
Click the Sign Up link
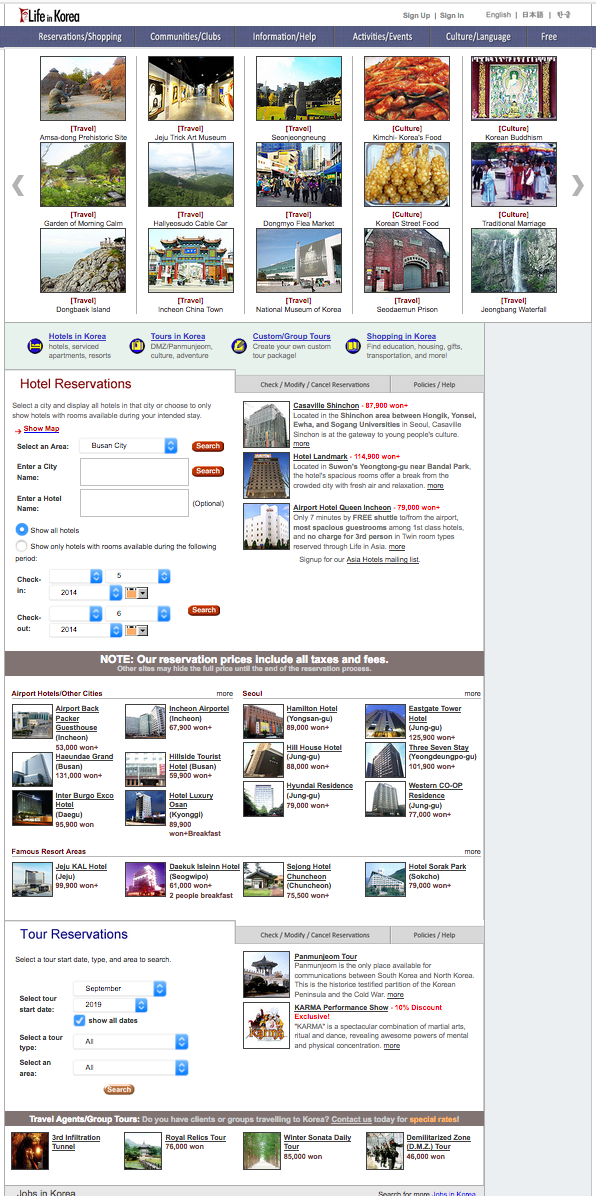[417, 15]
